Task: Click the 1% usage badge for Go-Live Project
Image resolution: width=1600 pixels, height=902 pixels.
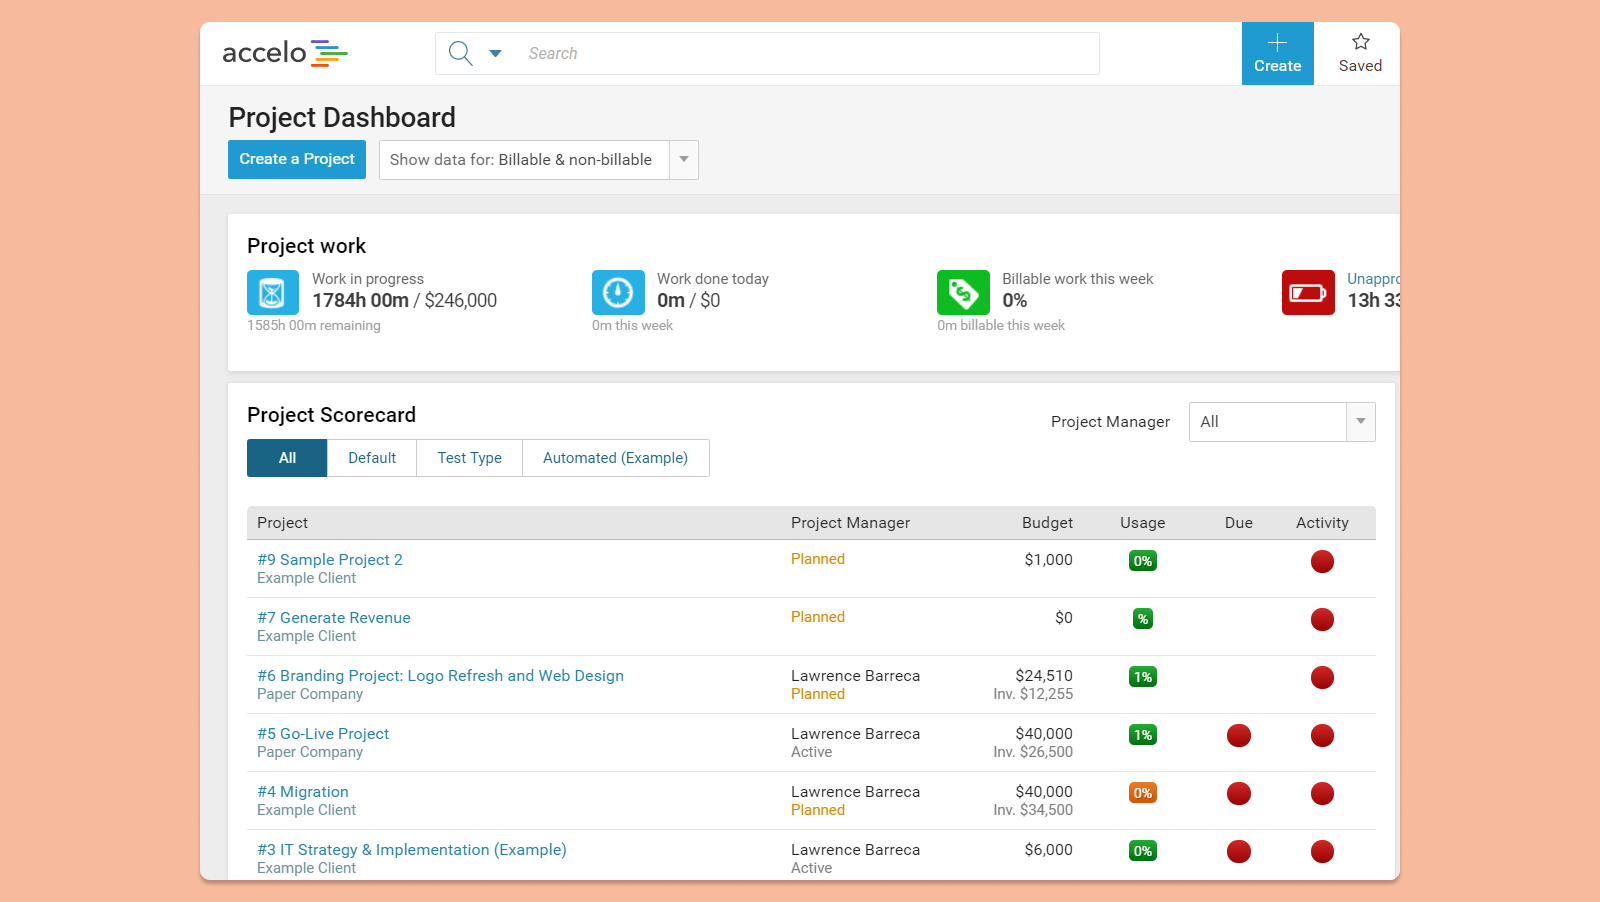Action: pos(1142,735)
